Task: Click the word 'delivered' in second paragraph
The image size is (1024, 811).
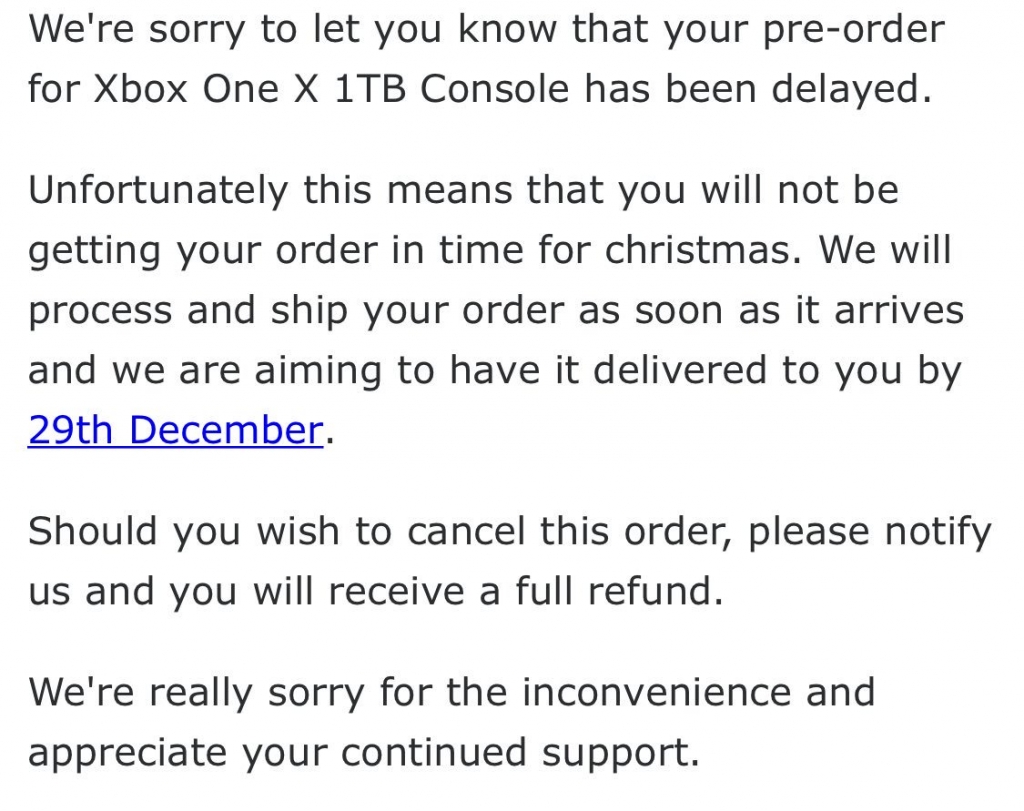Action: [x=679, y=370]
